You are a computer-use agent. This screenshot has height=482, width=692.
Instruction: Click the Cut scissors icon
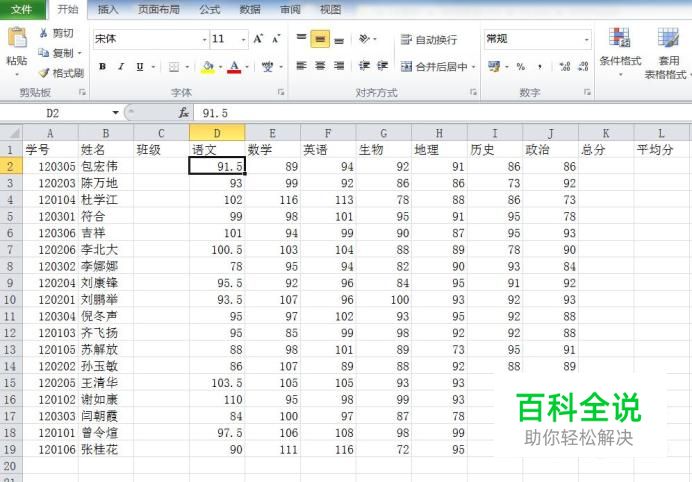pos(44,33)
